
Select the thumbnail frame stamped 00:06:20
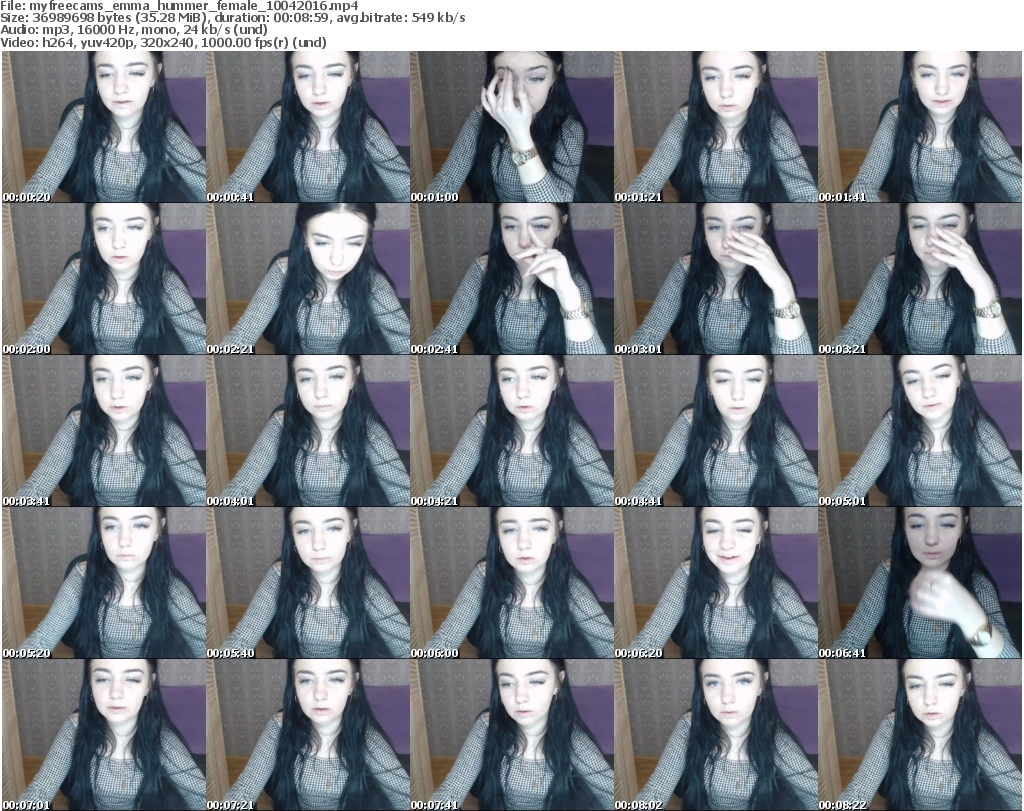point(716,583)
